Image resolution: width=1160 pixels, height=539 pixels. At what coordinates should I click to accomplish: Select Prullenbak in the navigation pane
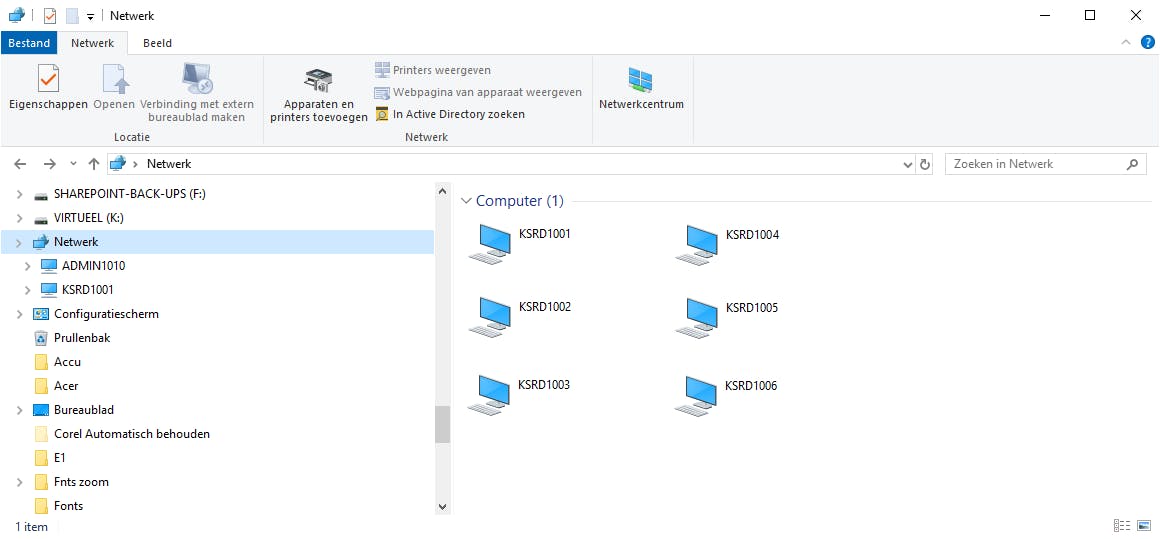tap(82, 338)
